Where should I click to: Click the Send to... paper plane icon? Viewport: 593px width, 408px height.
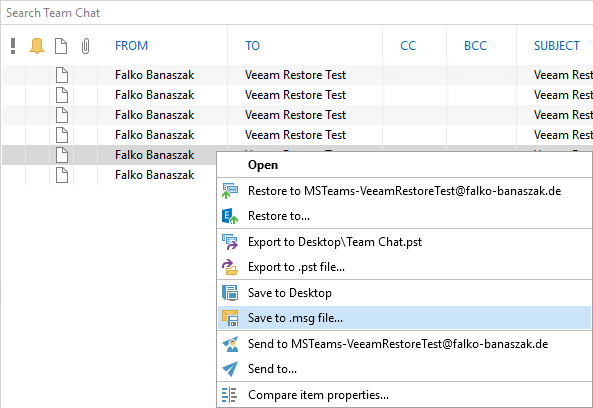[230, 369]
